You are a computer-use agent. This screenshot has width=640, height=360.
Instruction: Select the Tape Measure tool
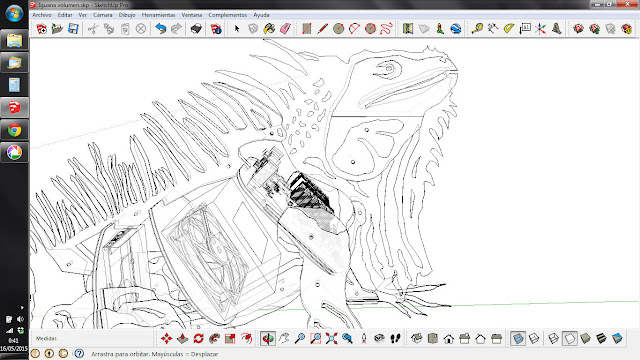[x=477, y=29]
